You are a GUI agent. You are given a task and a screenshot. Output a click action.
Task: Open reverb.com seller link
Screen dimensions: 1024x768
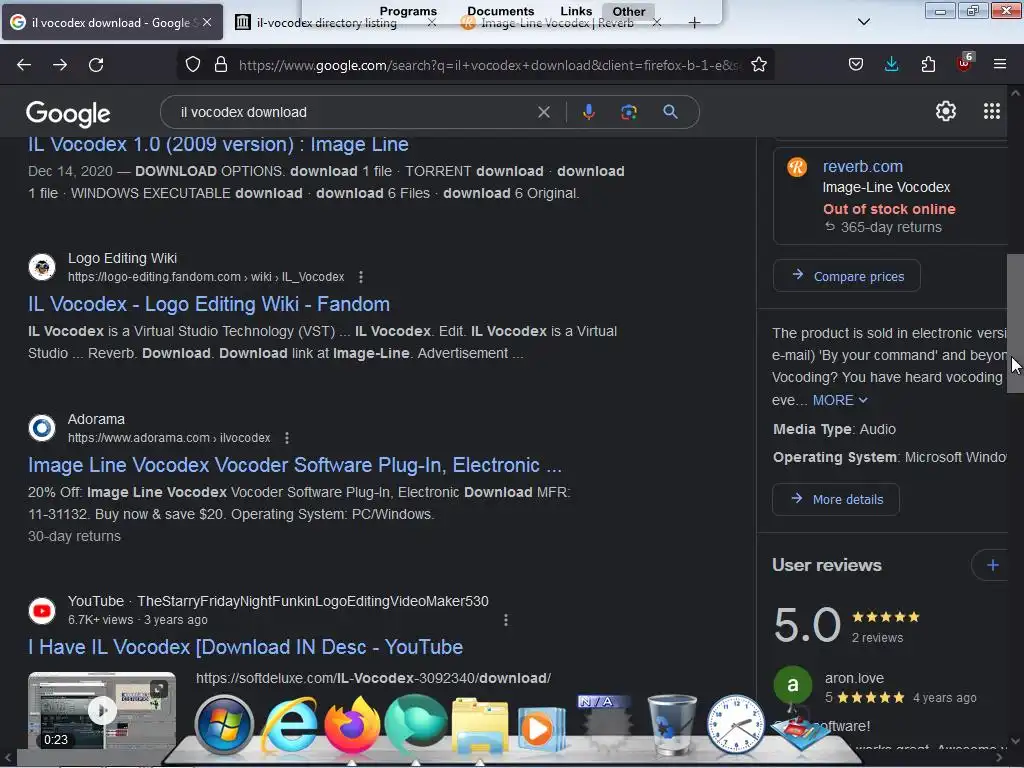coord(863,167)
